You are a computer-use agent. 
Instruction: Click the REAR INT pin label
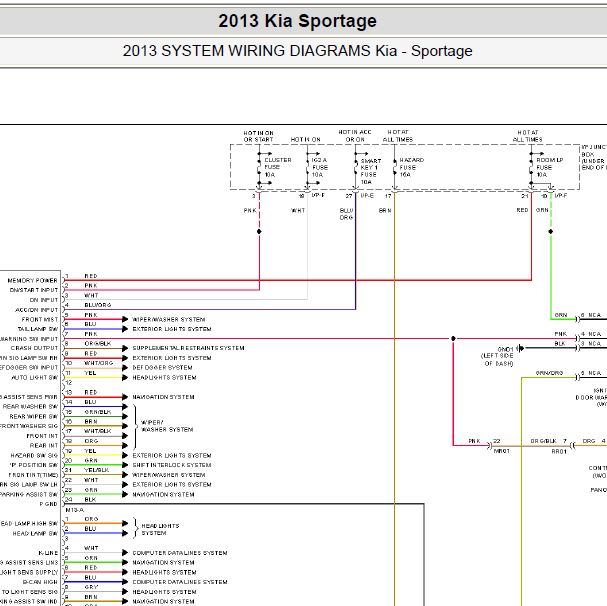pyautogui.click(x=44, y=446)
